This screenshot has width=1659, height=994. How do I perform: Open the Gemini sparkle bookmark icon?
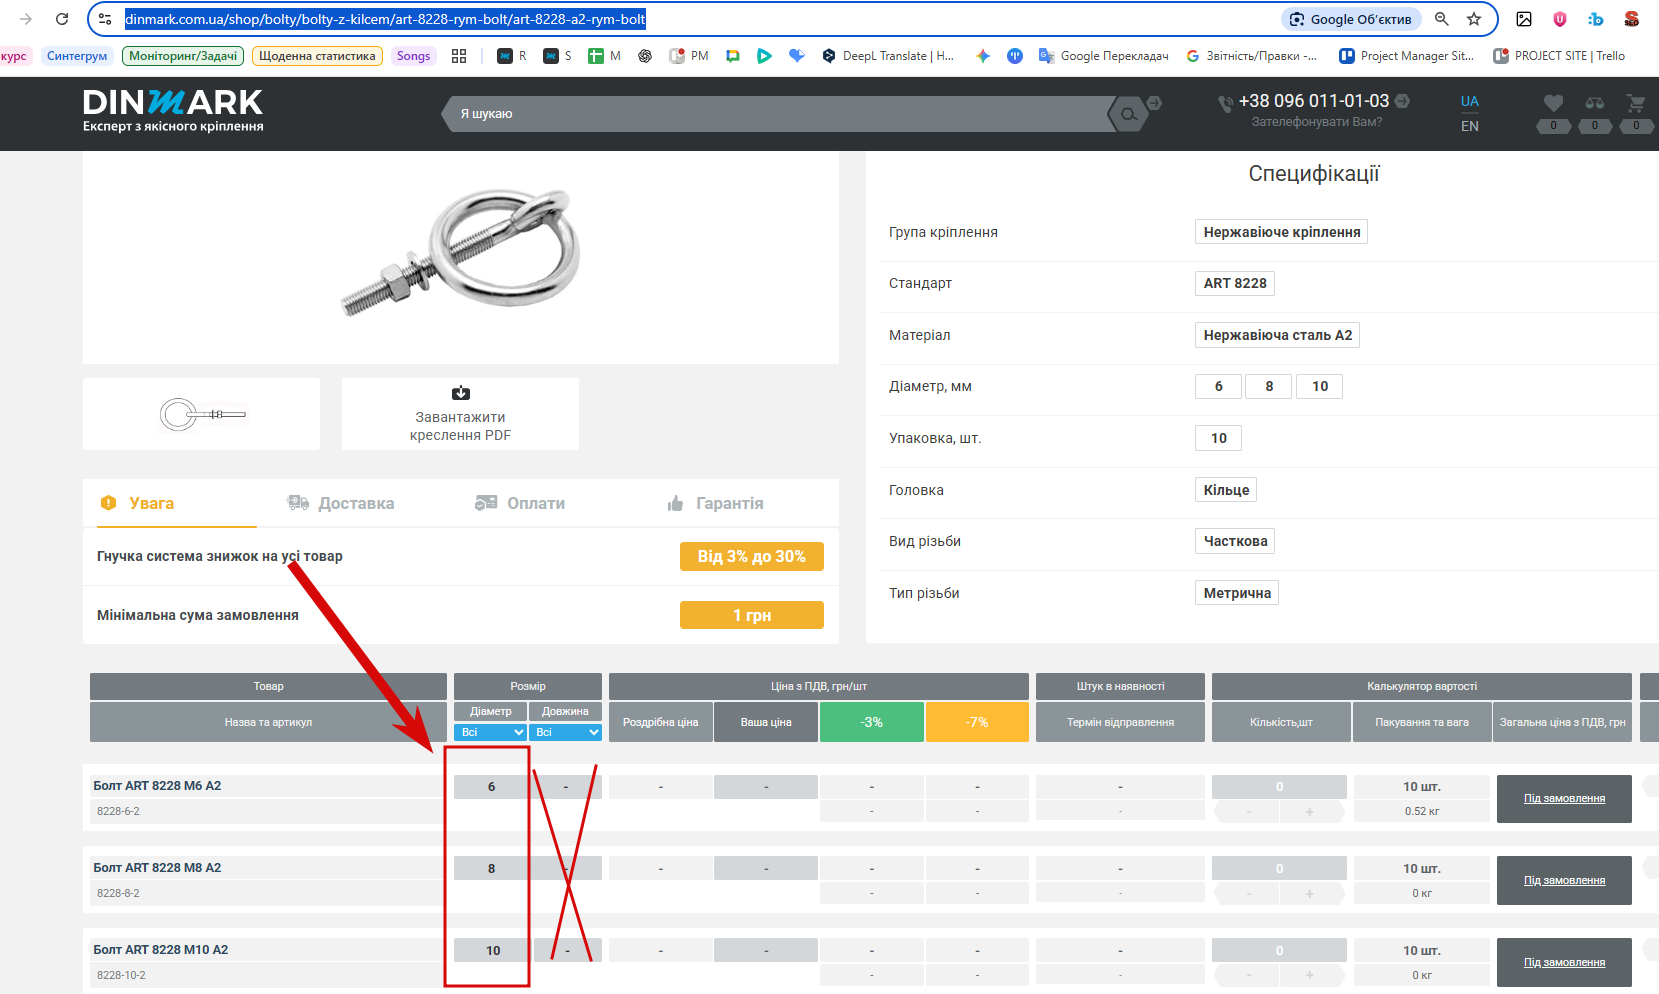[x=983, y=56]
